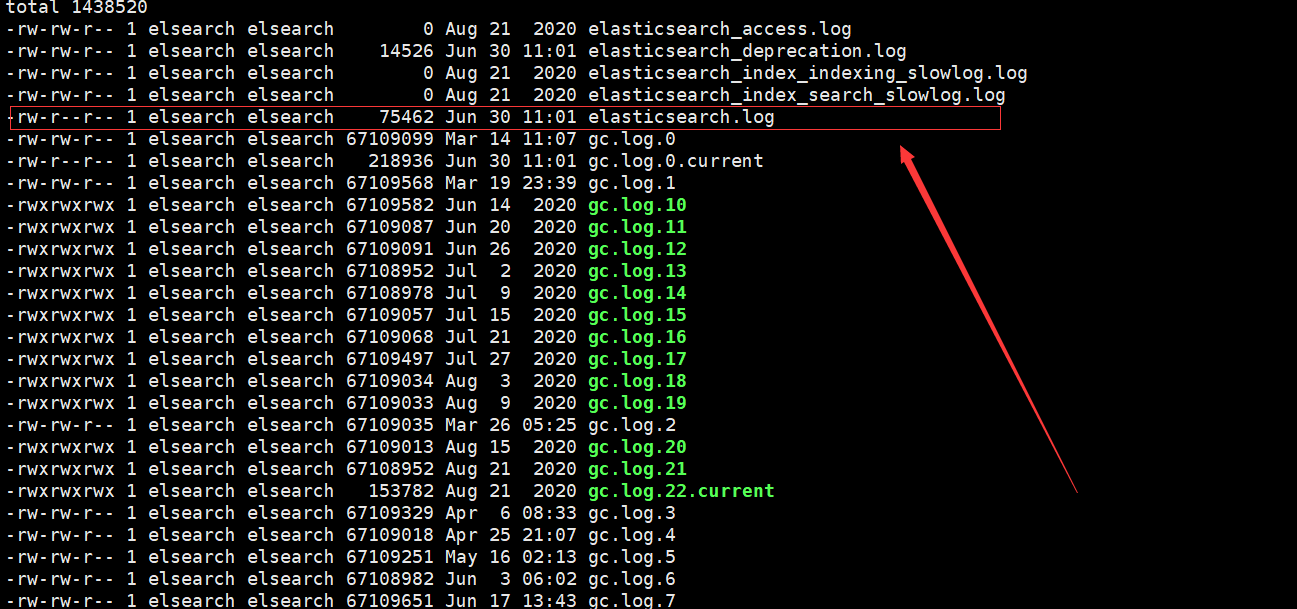
Task: Click the gc.log.3 filename
Action: (632, 513)
